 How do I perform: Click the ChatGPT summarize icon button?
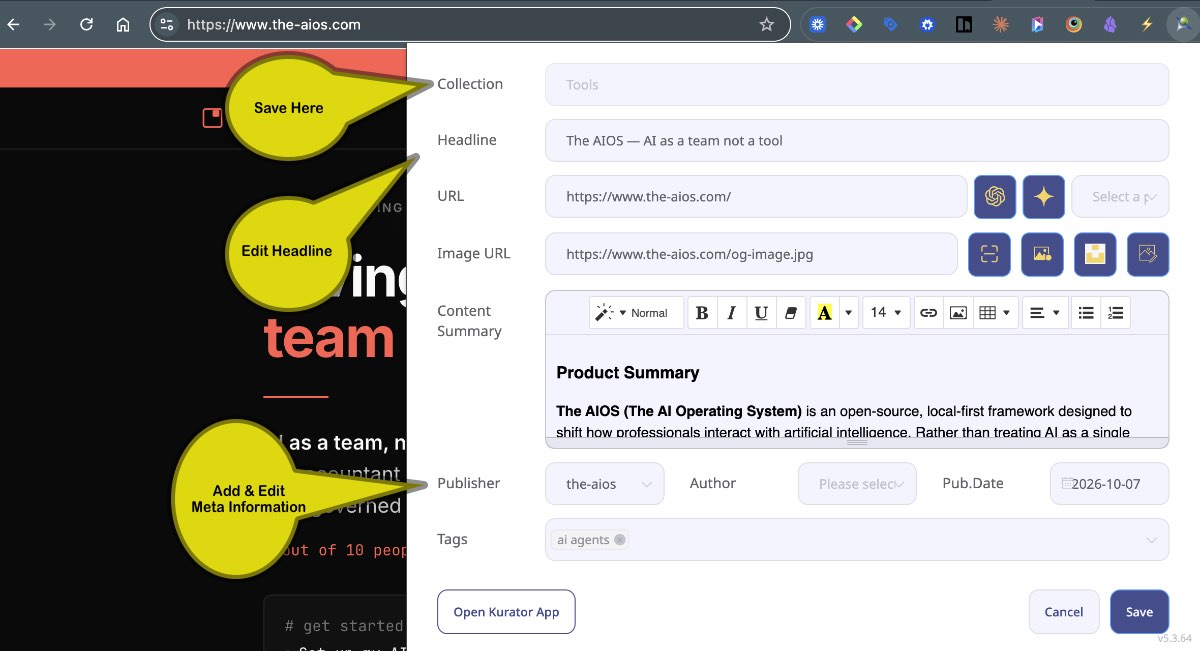pyautogui.click(x=995, y=197)
